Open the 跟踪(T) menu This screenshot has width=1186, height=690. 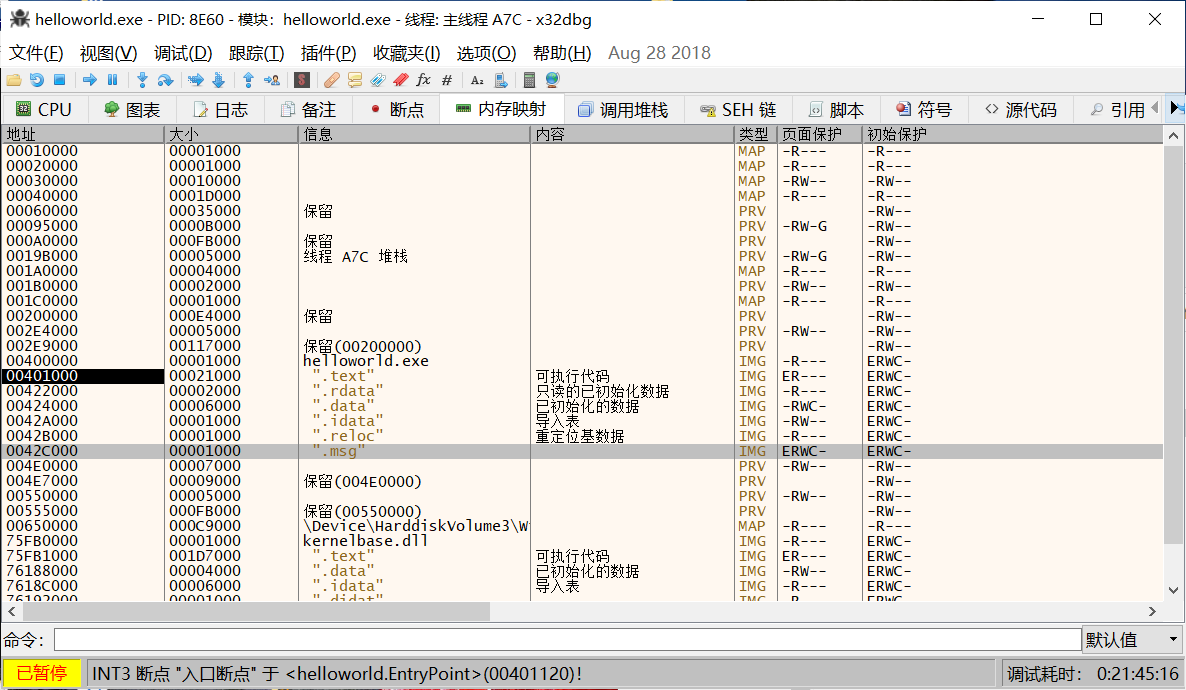[x=256, y=53]
